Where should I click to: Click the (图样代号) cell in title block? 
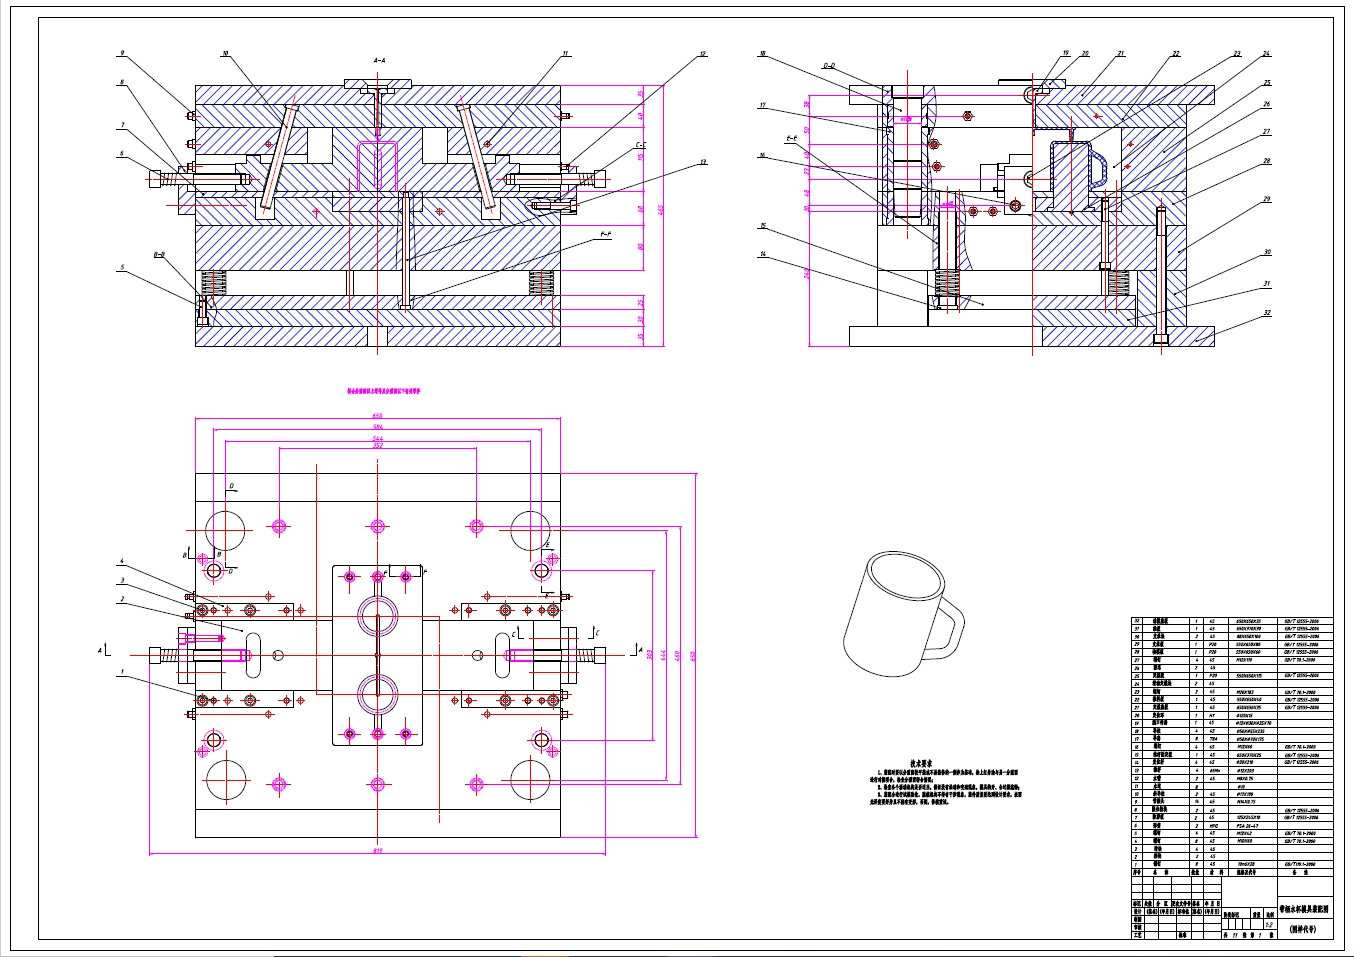coord(1305,929)
